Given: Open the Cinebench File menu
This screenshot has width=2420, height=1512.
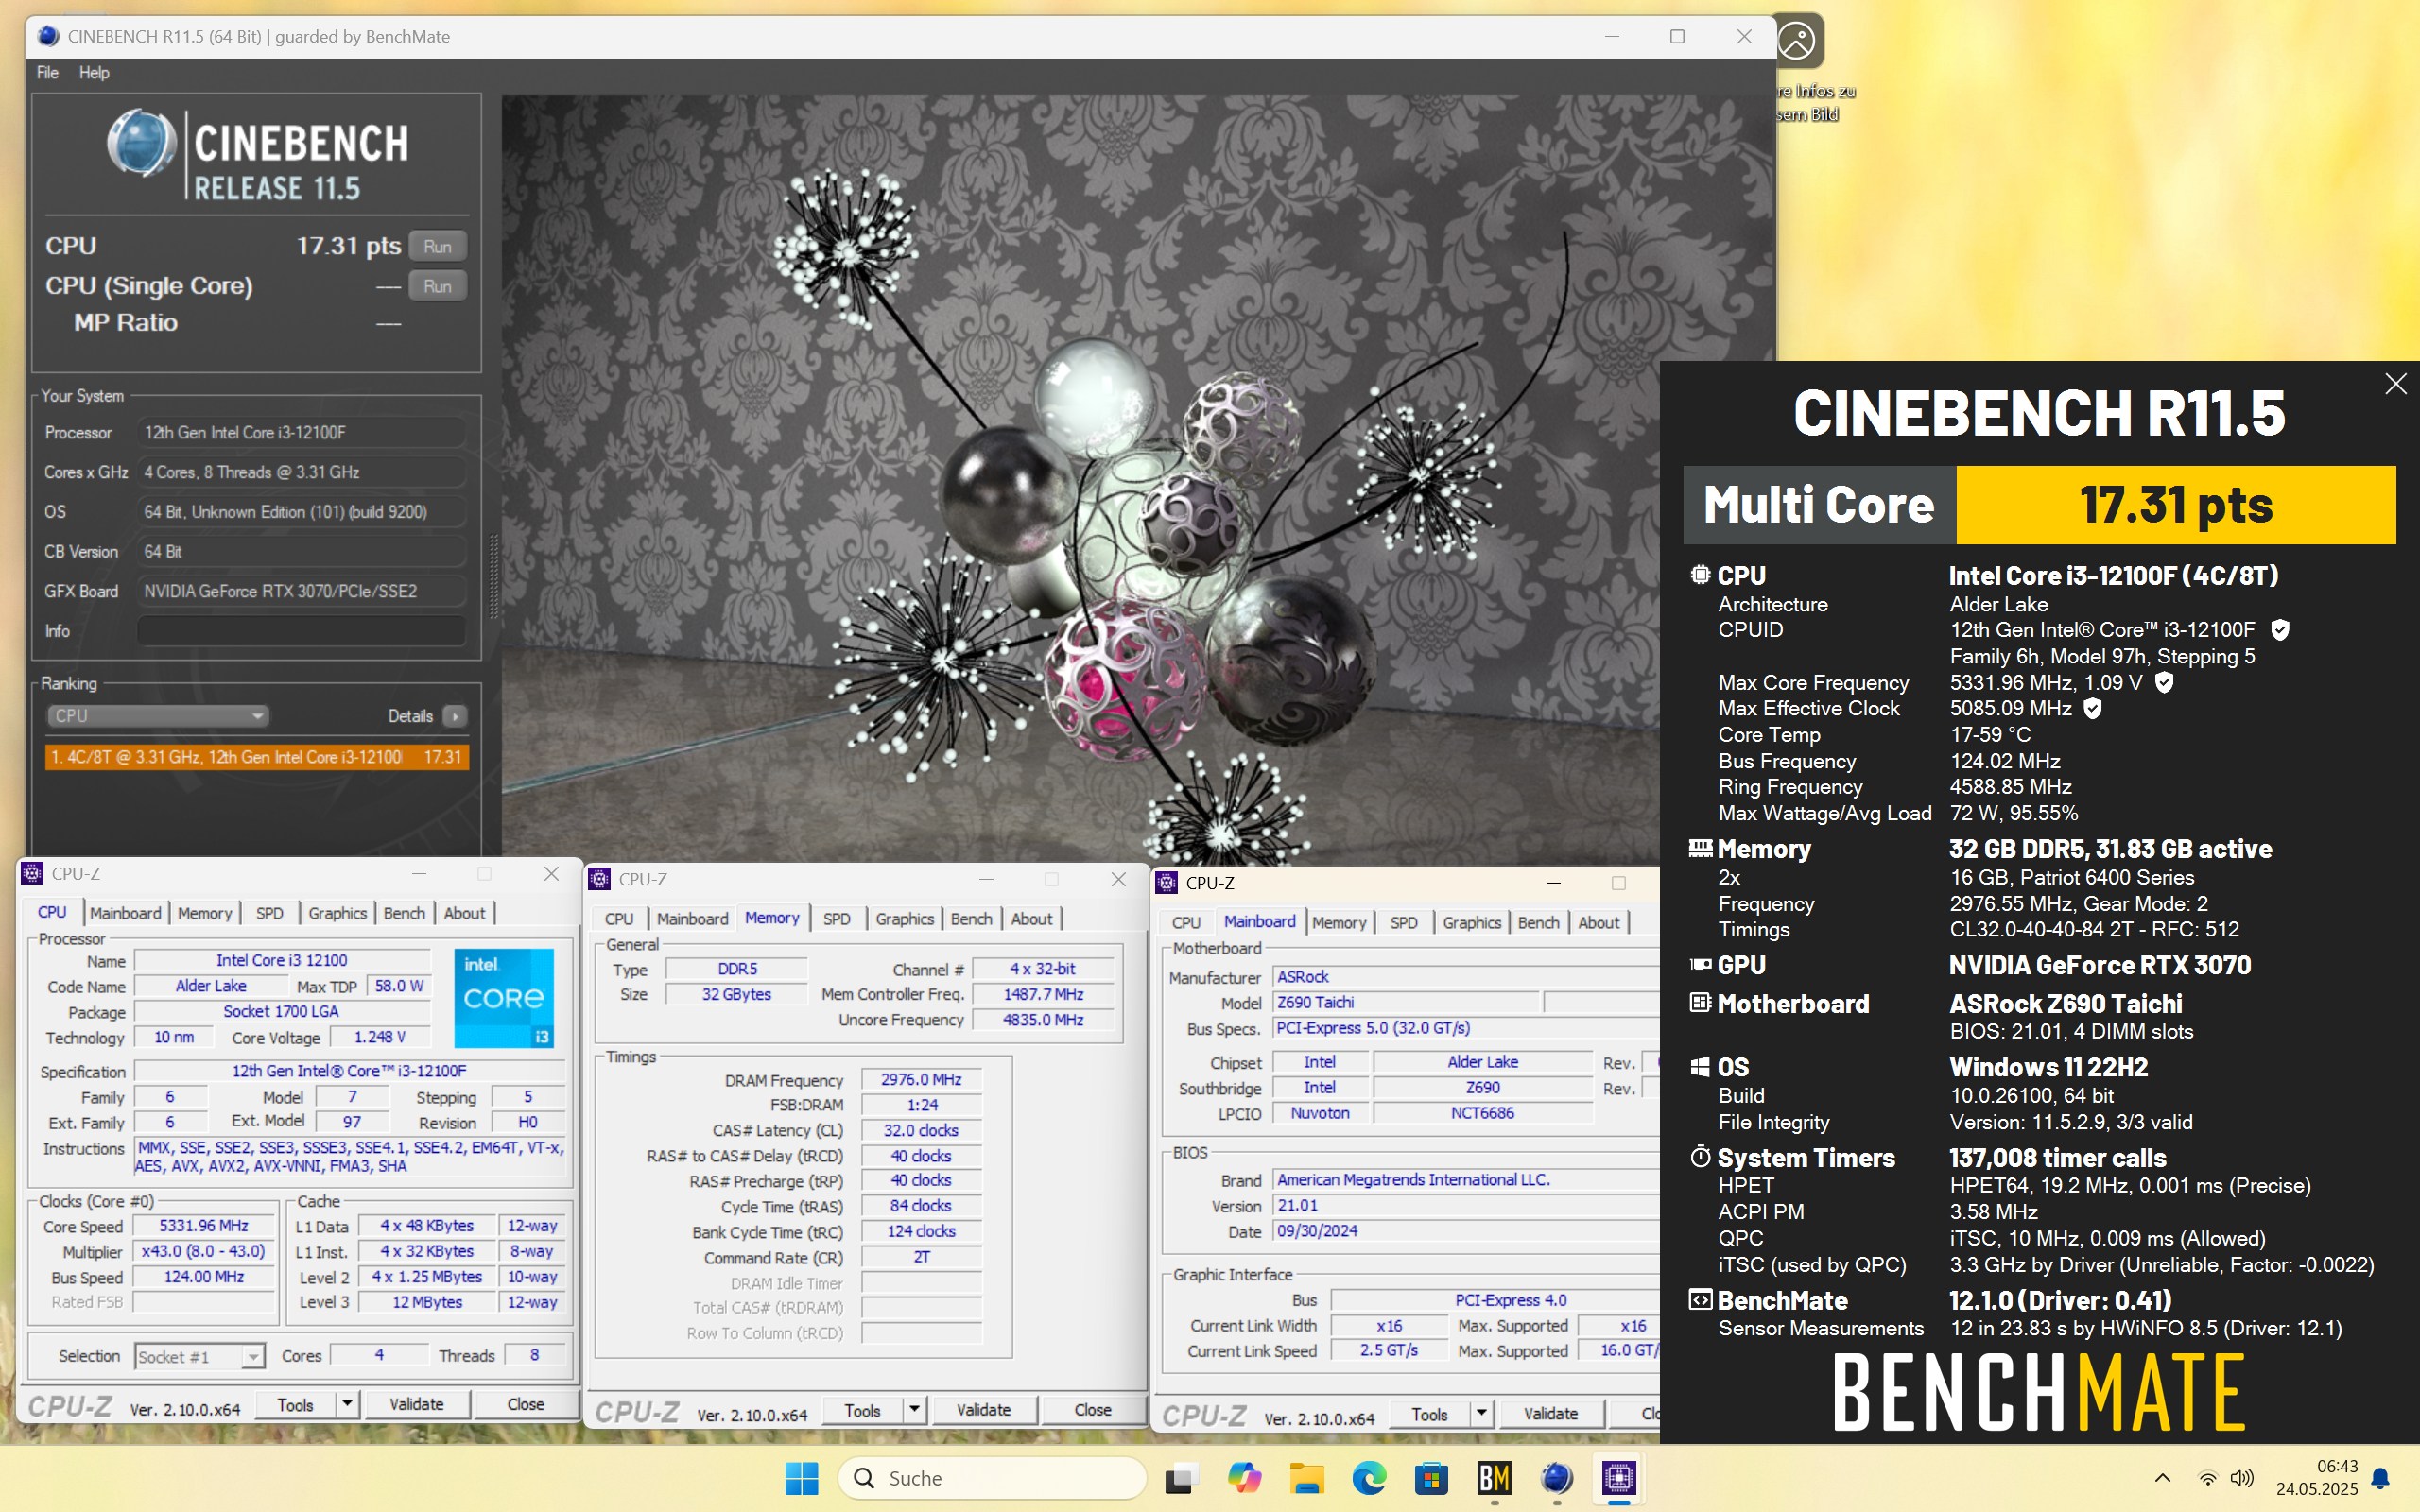Looking at the screenshot, I should pos(47,72).
